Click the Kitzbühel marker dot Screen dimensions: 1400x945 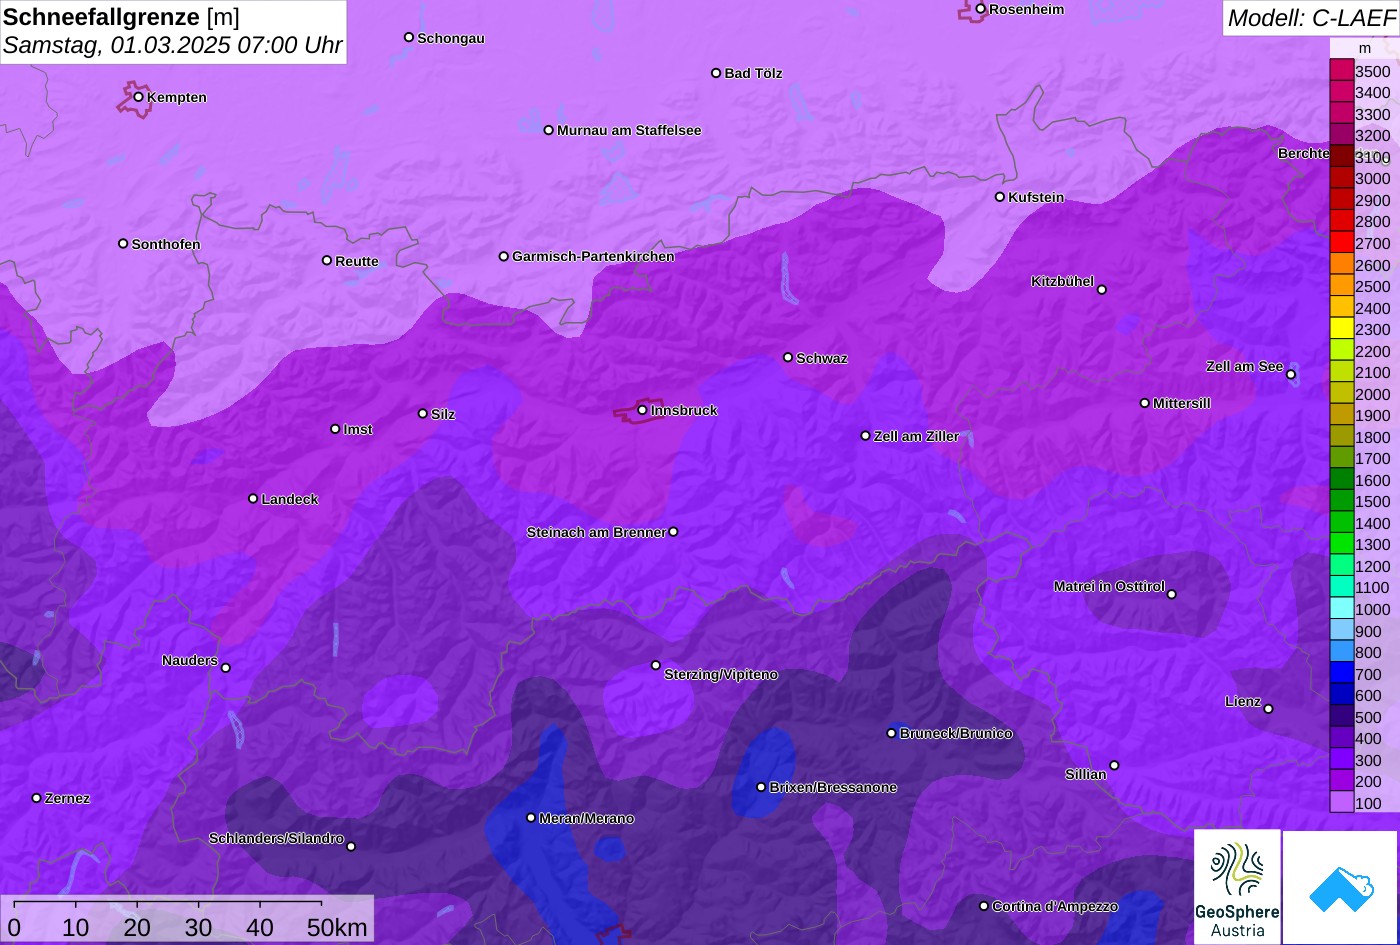(x=1102, y=290)
